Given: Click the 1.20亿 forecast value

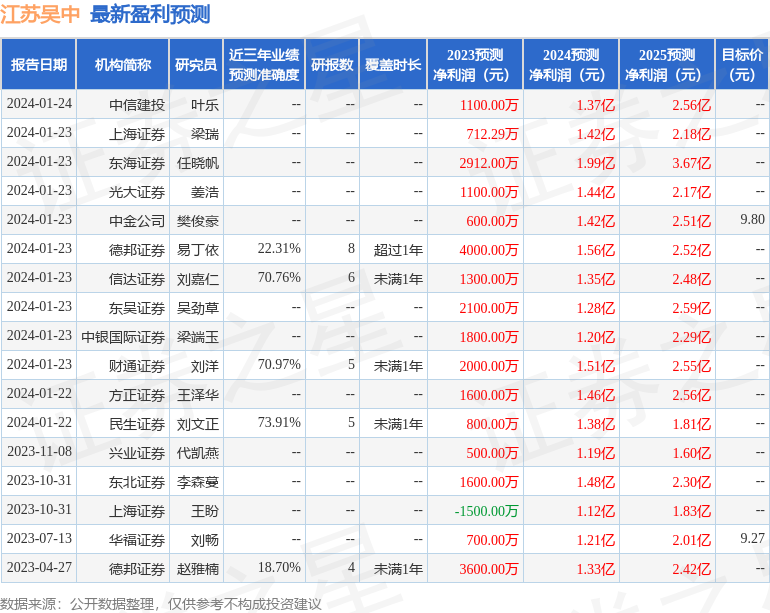Looking at the screenshot, I should (x=596, y=336).
